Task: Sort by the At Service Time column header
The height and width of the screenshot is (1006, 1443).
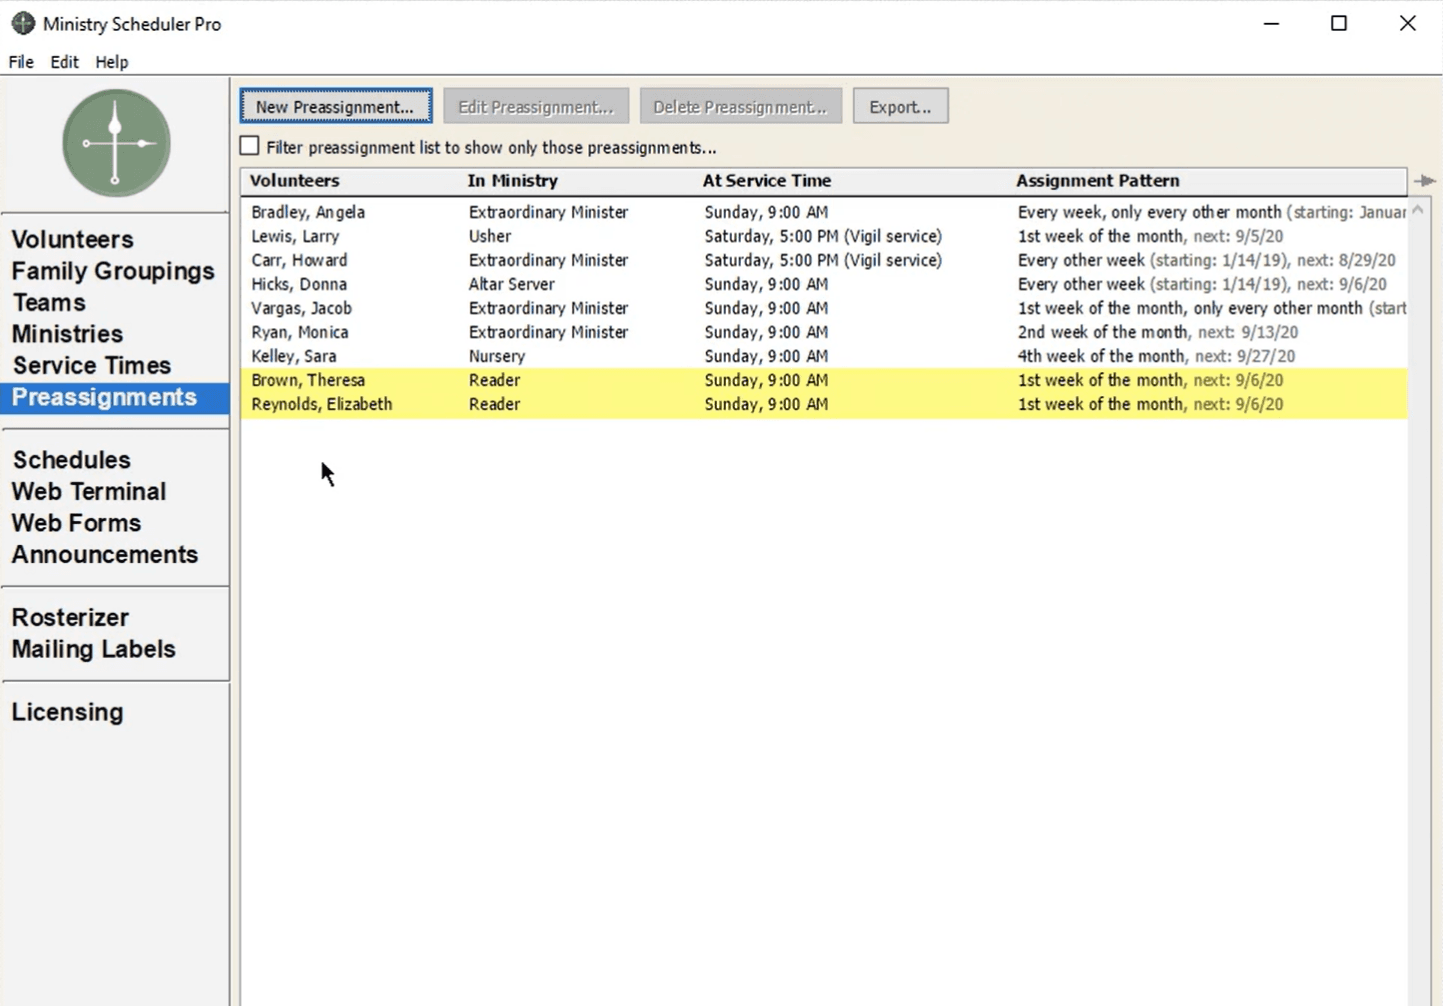Action: tap(851, 181)
